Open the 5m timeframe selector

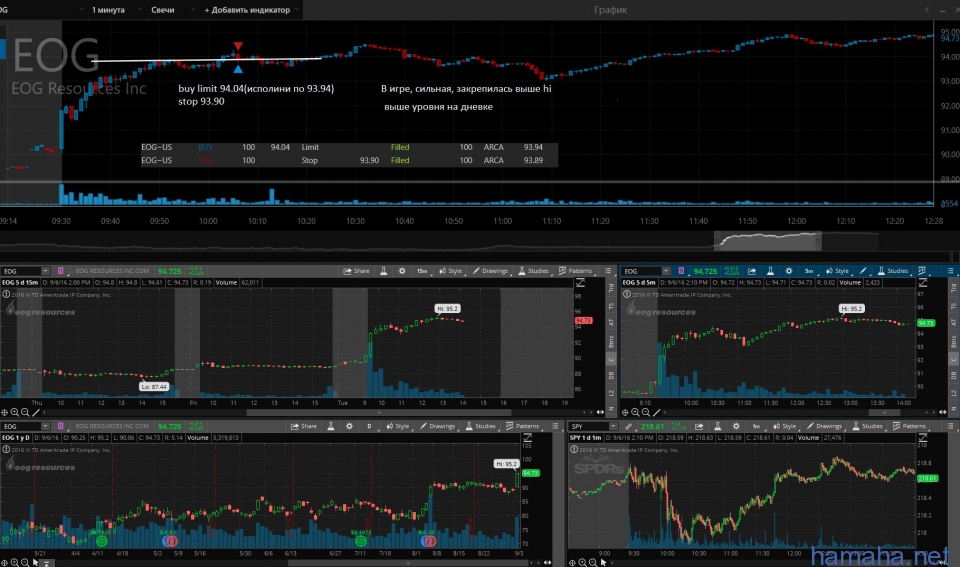[809, 271]
